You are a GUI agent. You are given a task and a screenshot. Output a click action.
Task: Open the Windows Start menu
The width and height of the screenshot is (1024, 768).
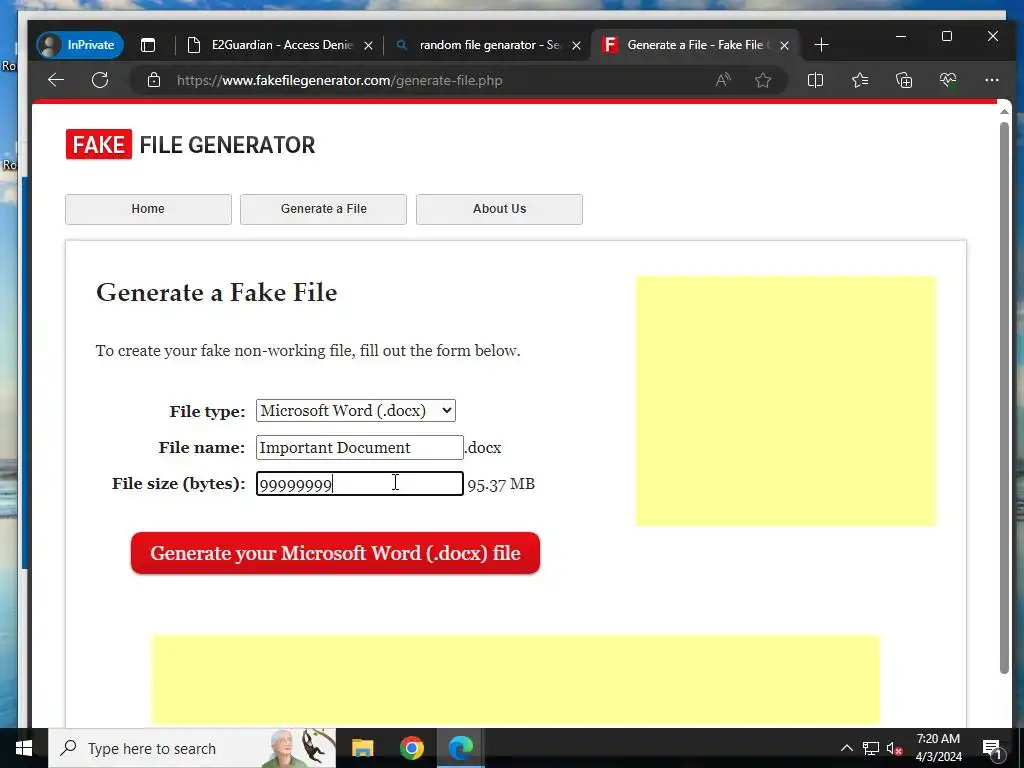point(24,748)
